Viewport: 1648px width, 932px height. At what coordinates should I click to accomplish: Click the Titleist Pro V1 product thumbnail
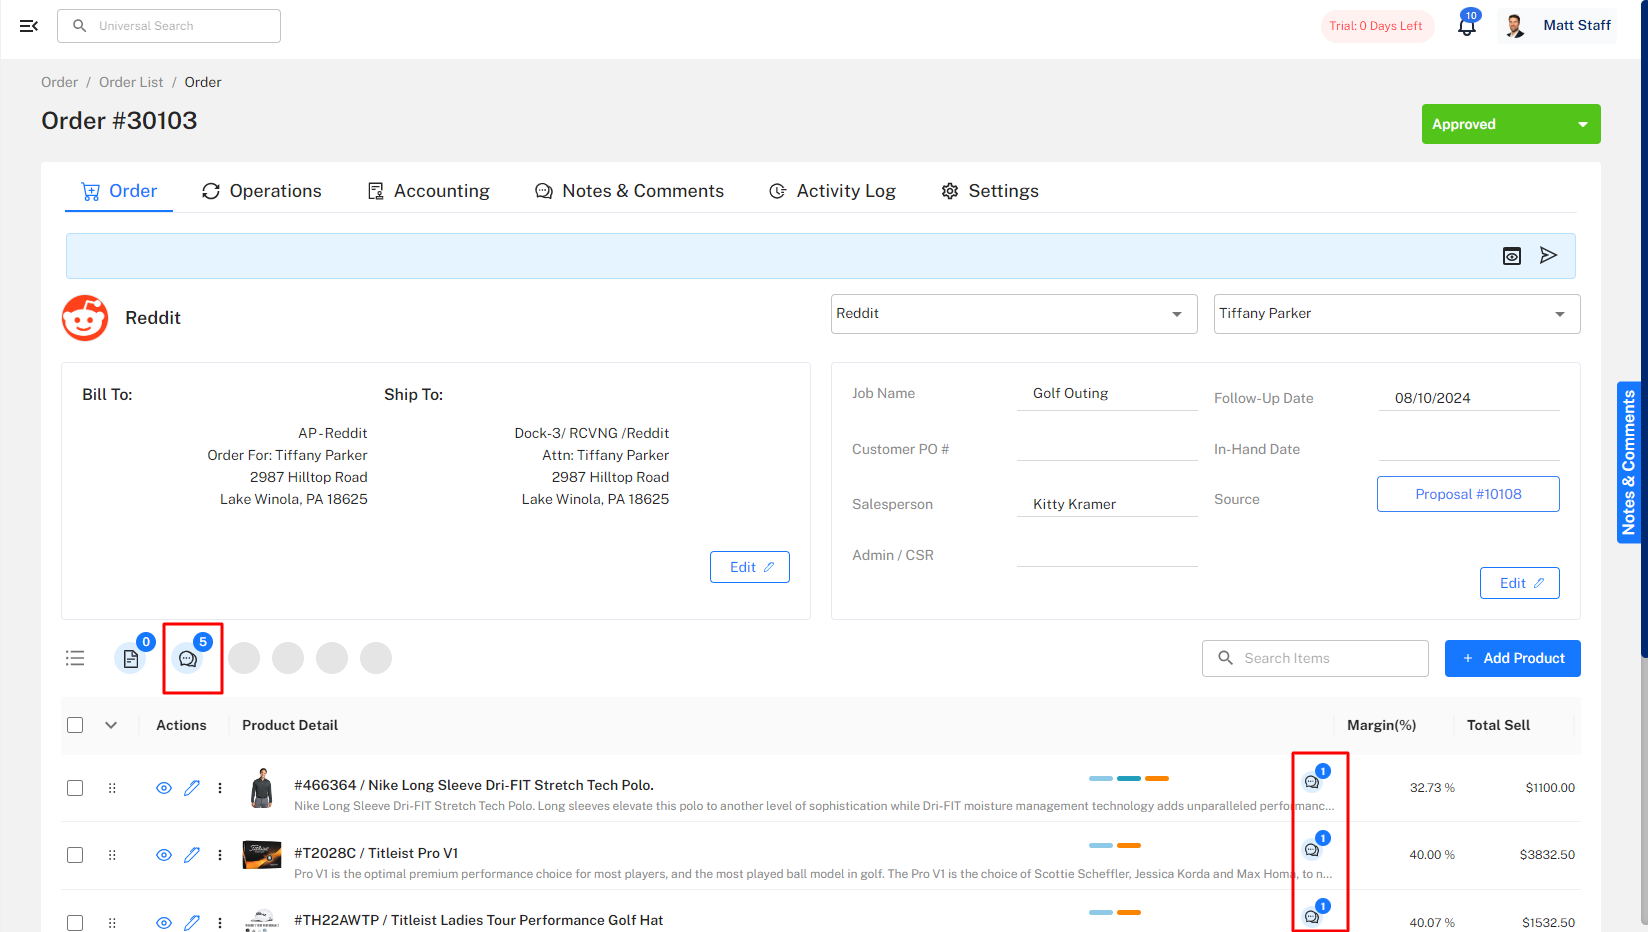tap(262, 855)
